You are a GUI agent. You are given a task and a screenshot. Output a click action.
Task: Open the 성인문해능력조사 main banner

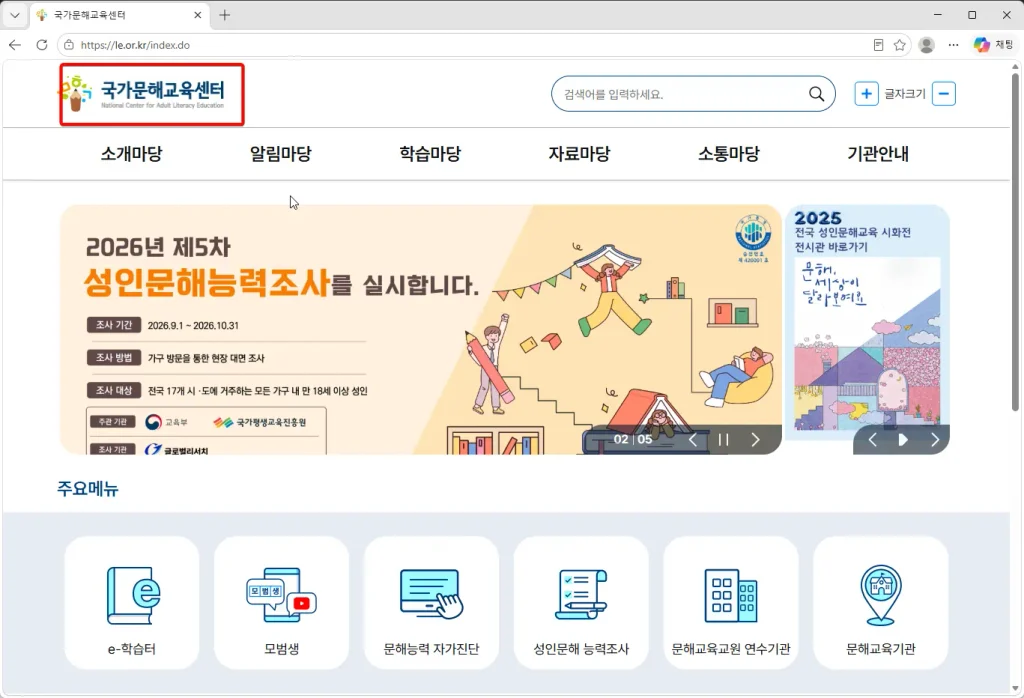point(421,329)
